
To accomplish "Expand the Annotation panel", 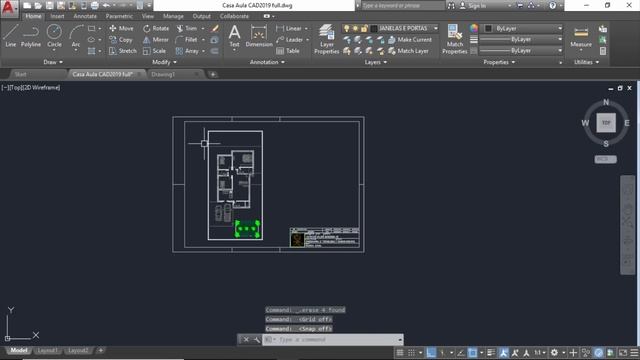I will (x=267, y=62).
